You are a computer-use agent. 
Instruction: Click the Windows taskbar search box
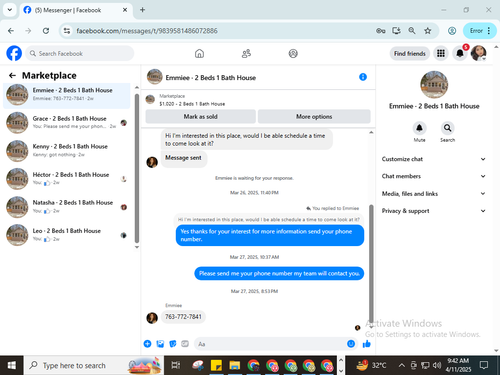94,365
